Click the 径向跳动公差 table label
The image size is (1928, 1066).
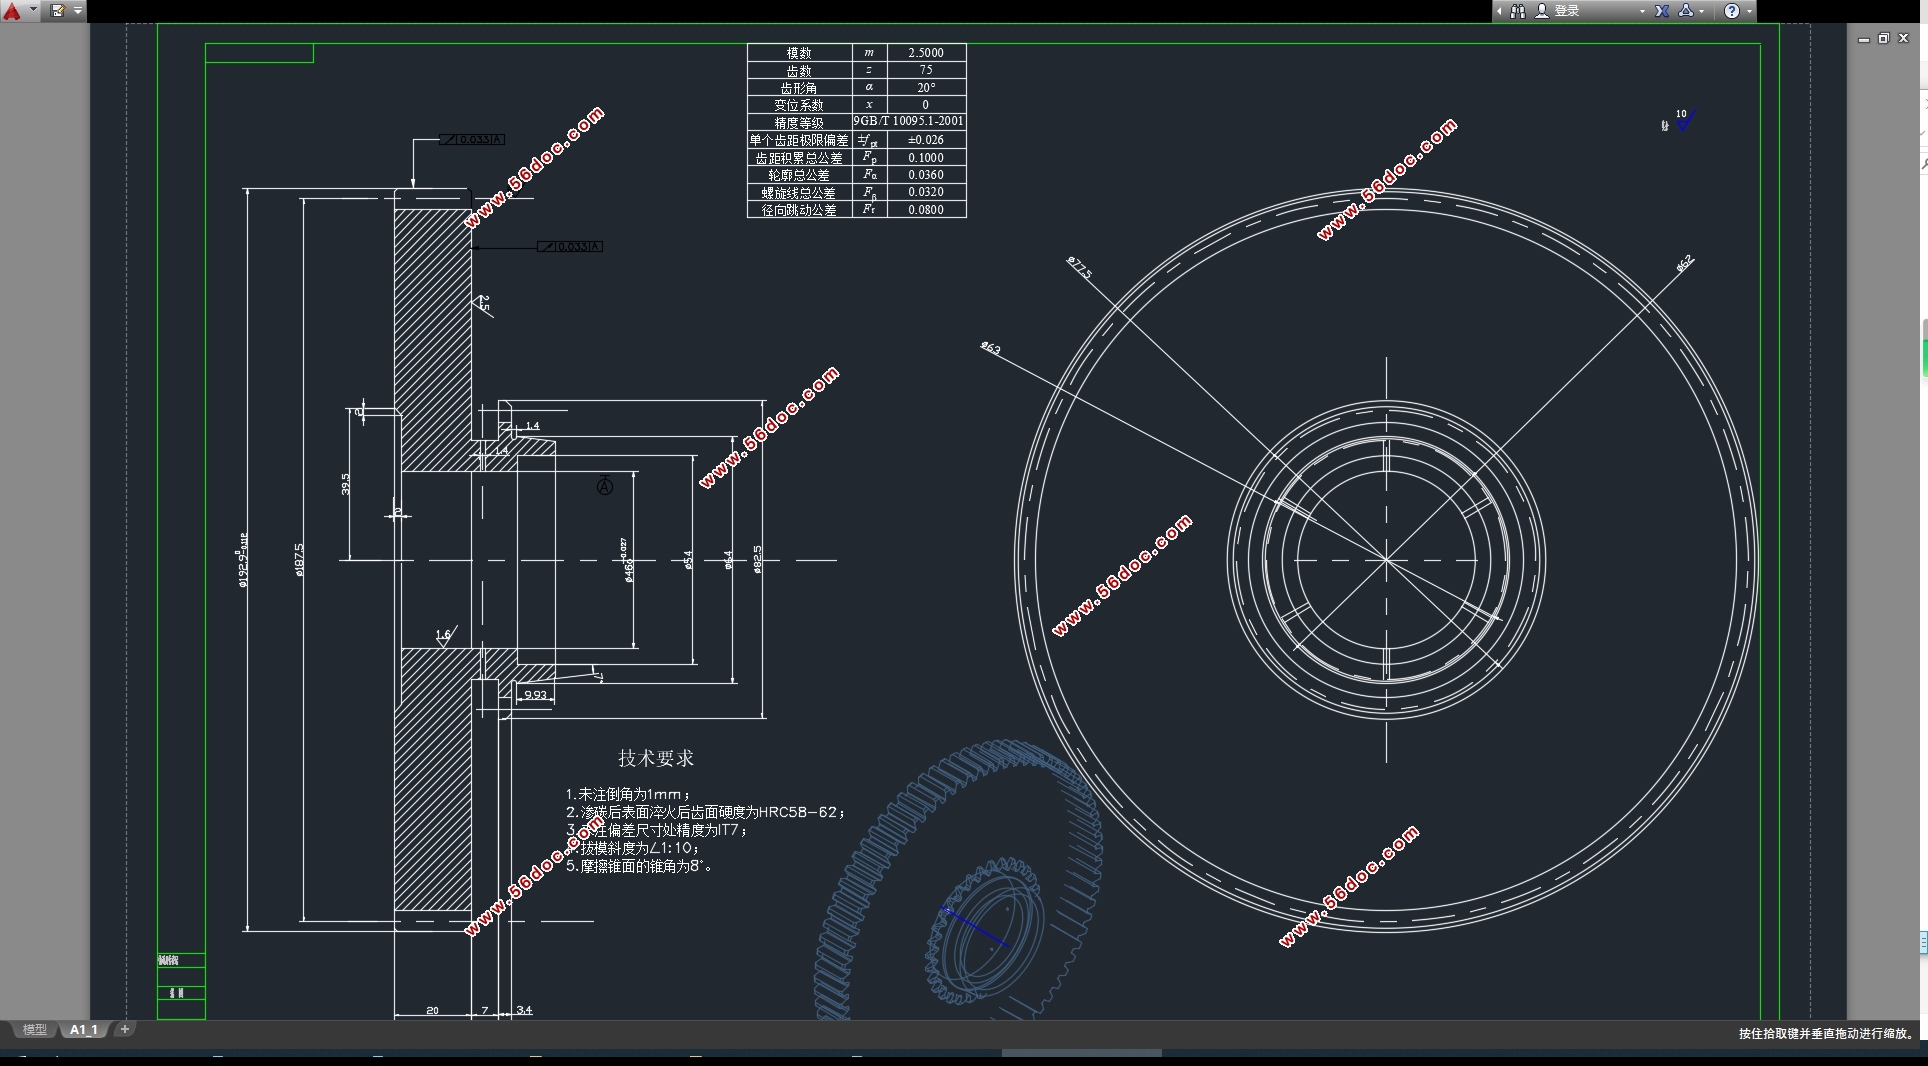799,210
